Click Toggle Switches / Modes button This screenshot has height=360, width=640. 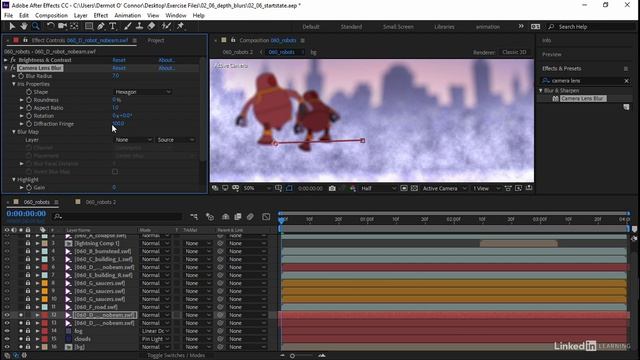pyautogui.click(x=176, y=356)
